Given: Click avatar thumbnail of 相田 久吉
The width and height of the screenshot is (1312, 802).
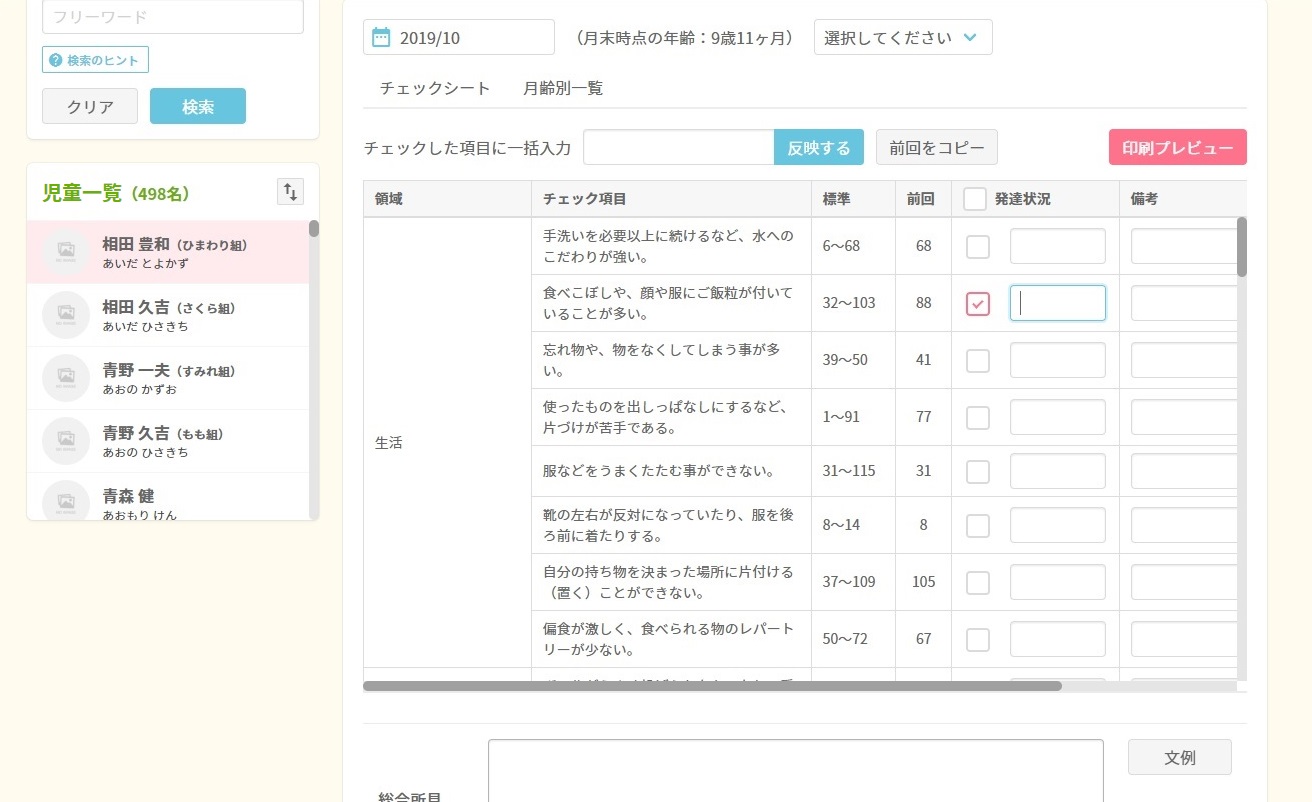Looking at the screenshot, I should coord(66,315).
